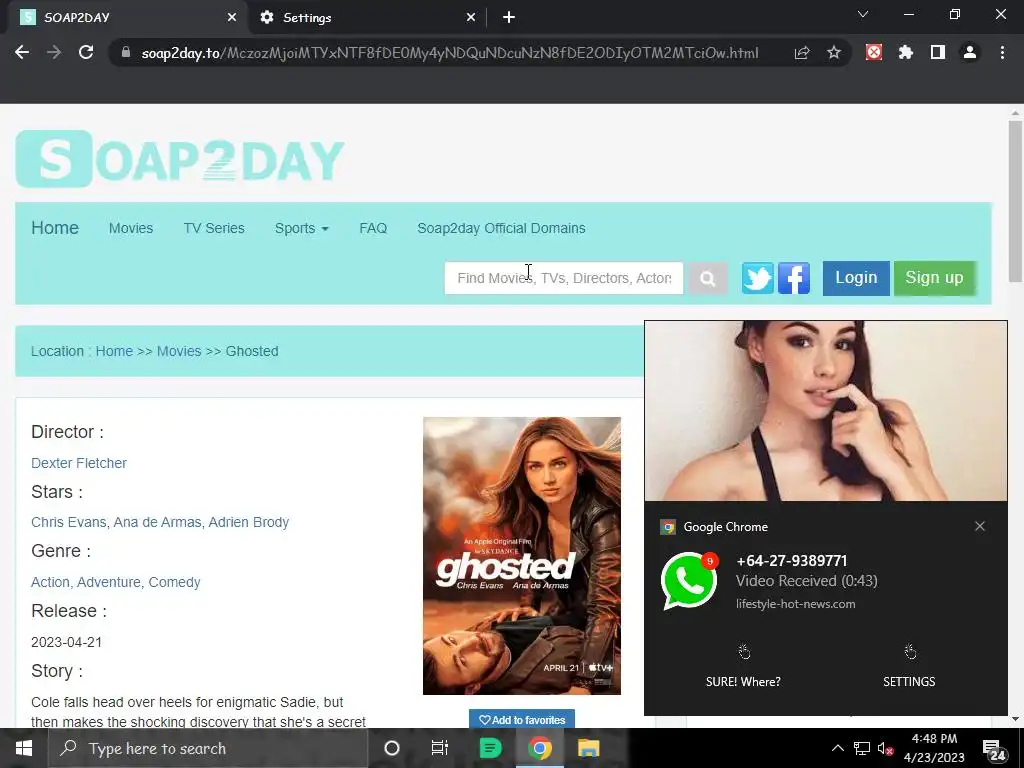This screenshot has height=768, width=1024.
Task: Open the Ana de Armas star link
Action: click(157, 522)
